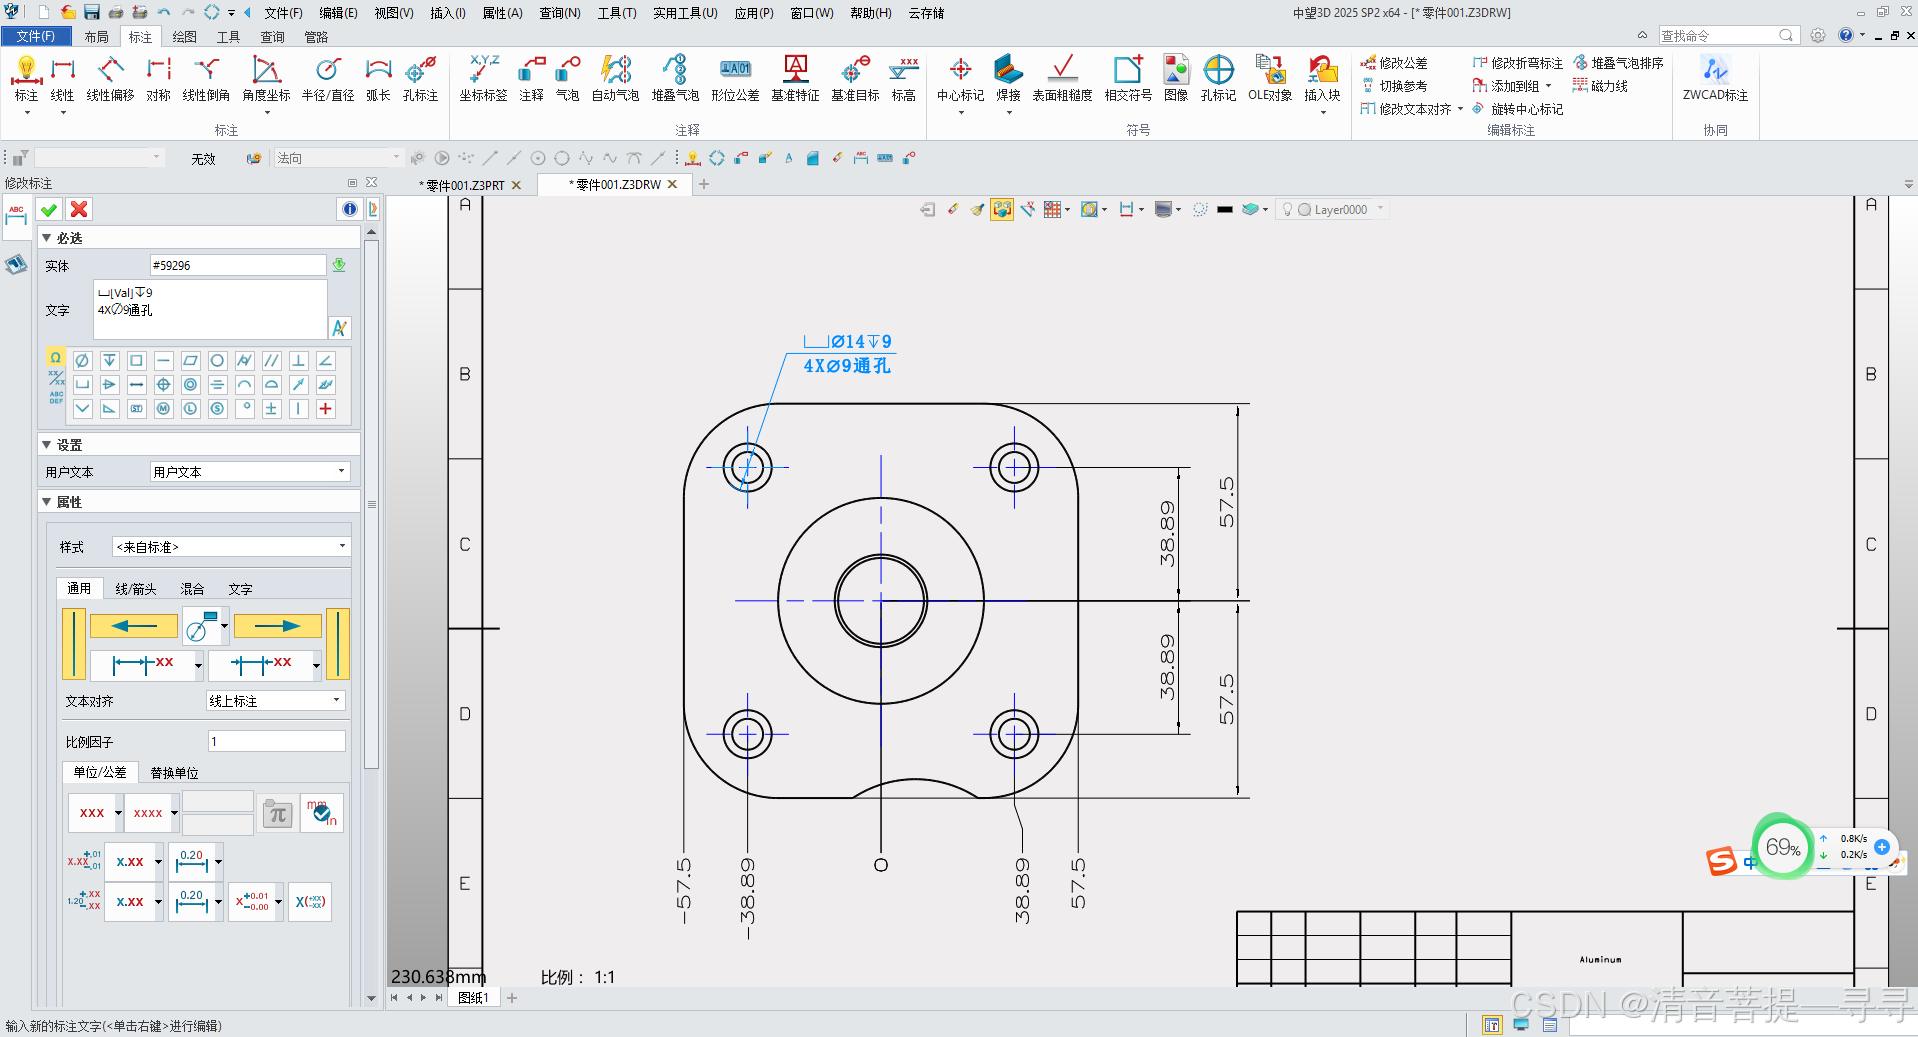
Task: Collapse the 设置 settings section
Action: tap(47, 444)
